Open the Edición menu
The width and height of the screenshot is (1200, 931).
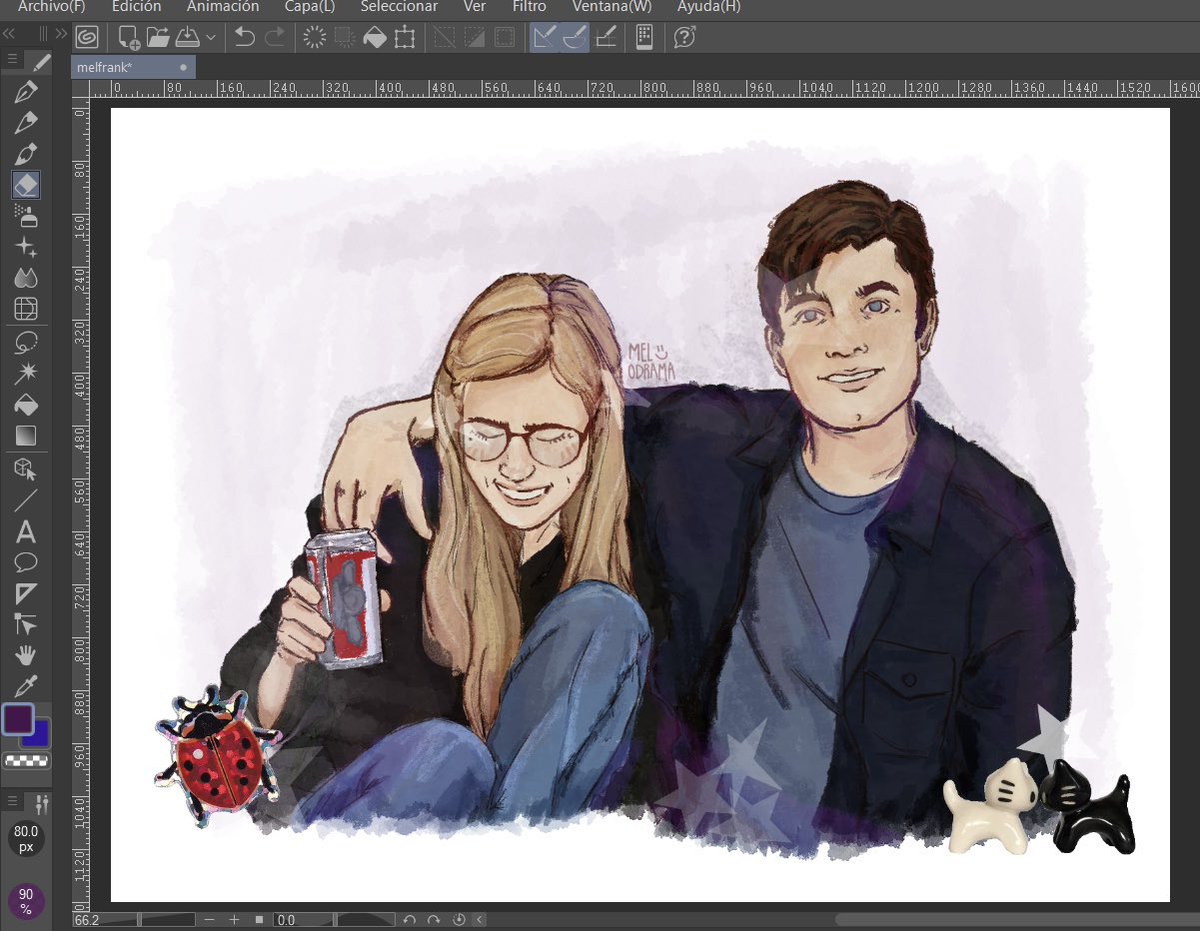tap(136, 7)
